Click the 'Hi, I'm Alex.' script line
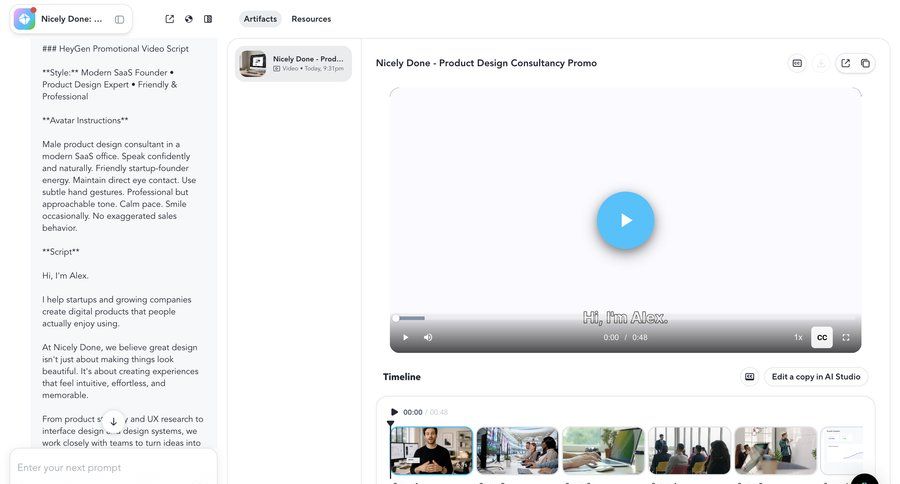Image resolution: width=900 pixels, height=484 pixels. [65, 276]
